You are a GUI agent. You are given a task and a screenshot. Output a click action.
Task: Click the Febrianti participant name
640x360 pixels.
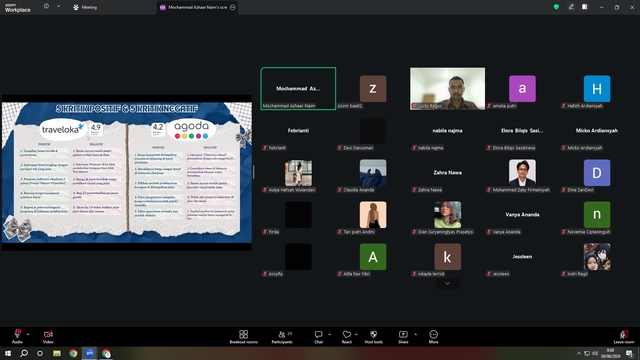298,131
